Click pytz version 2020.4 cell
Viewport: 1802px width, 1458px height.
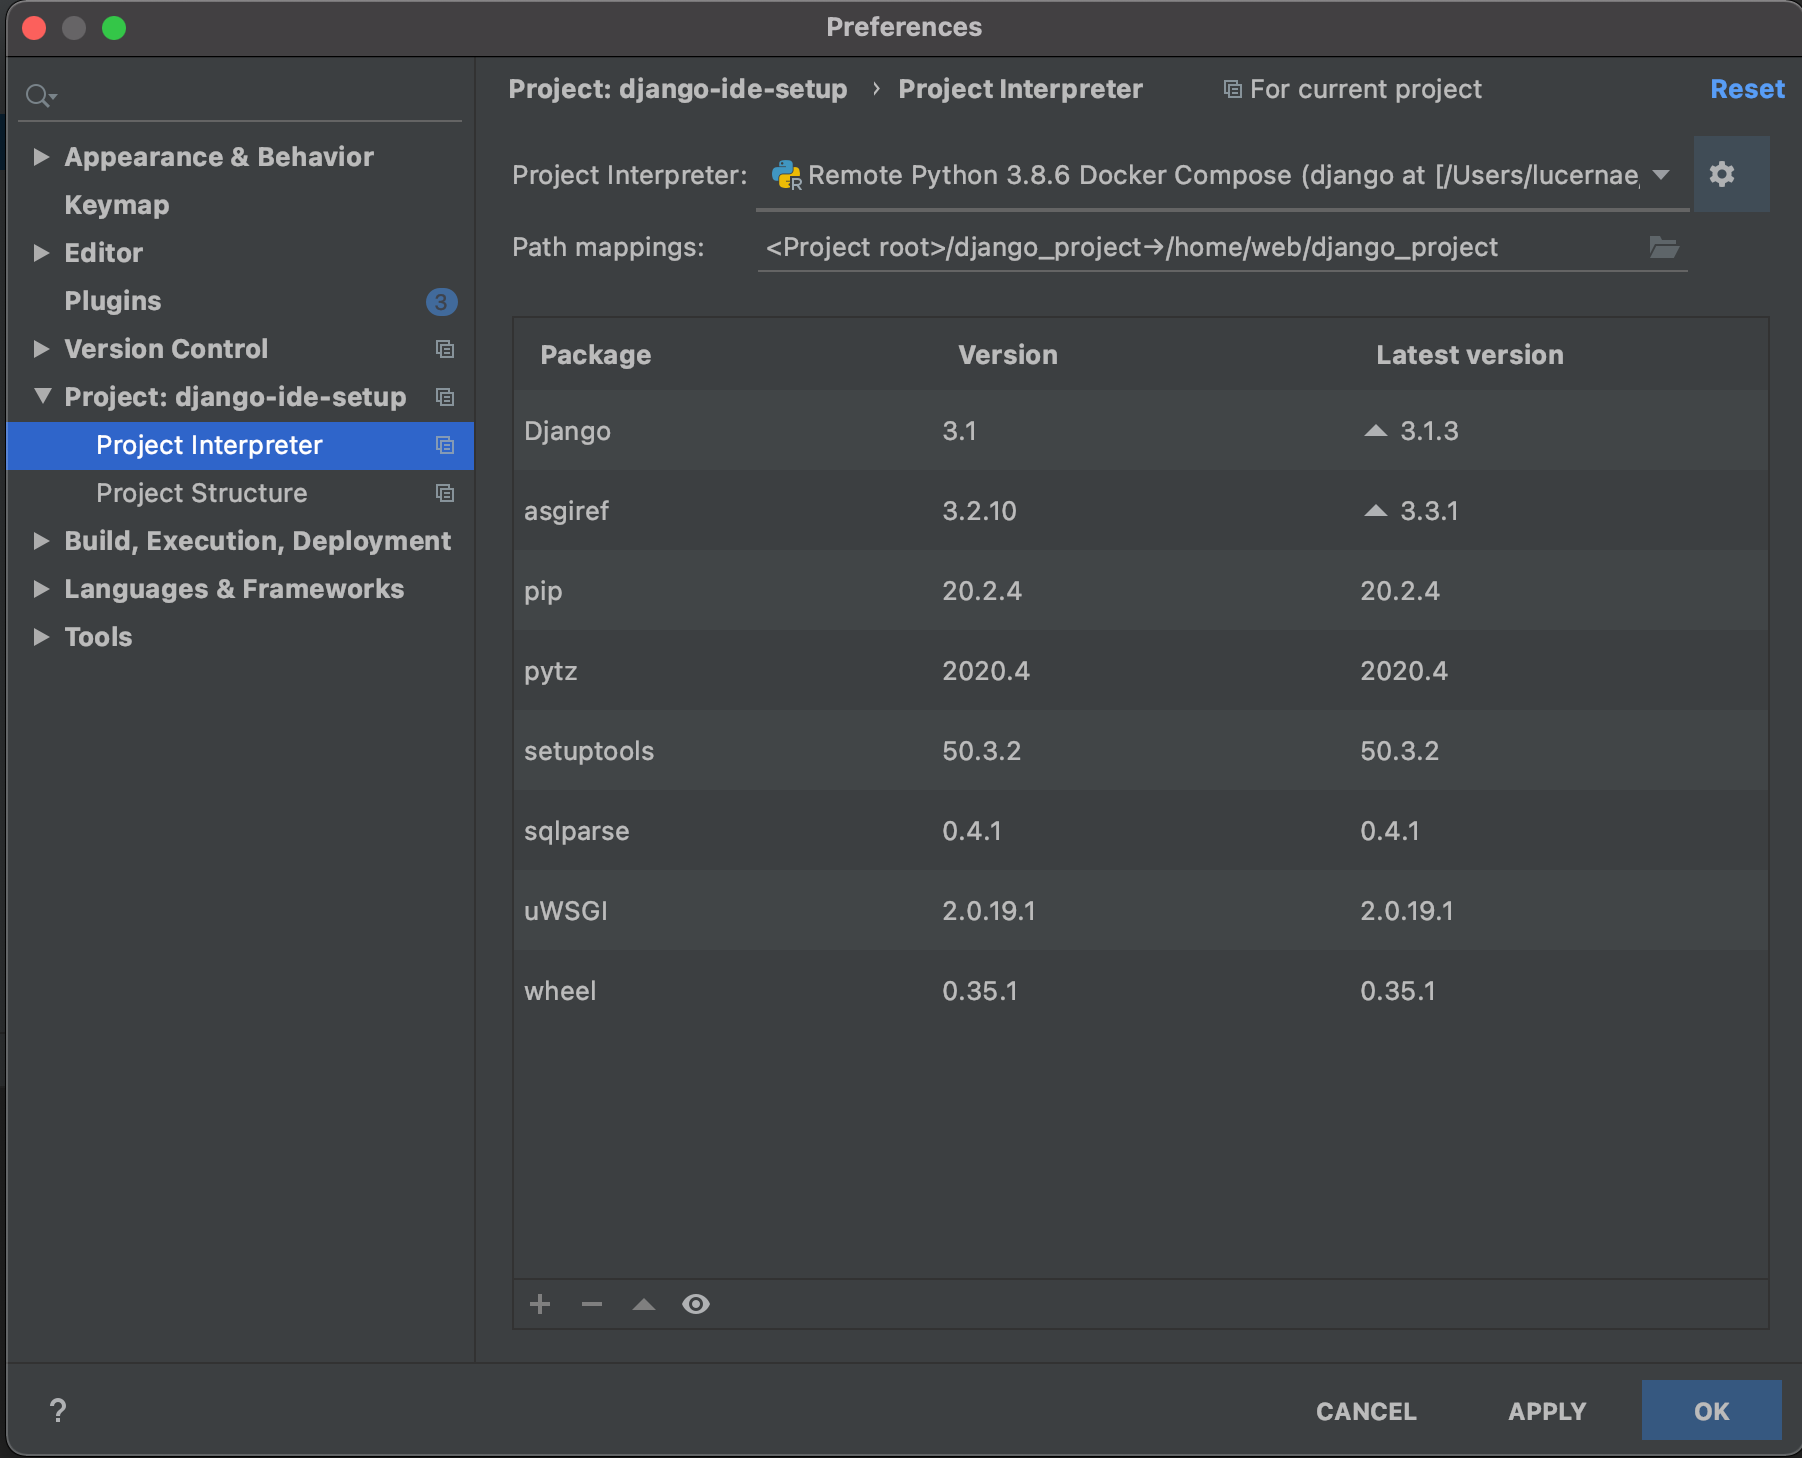coord(986,671)
